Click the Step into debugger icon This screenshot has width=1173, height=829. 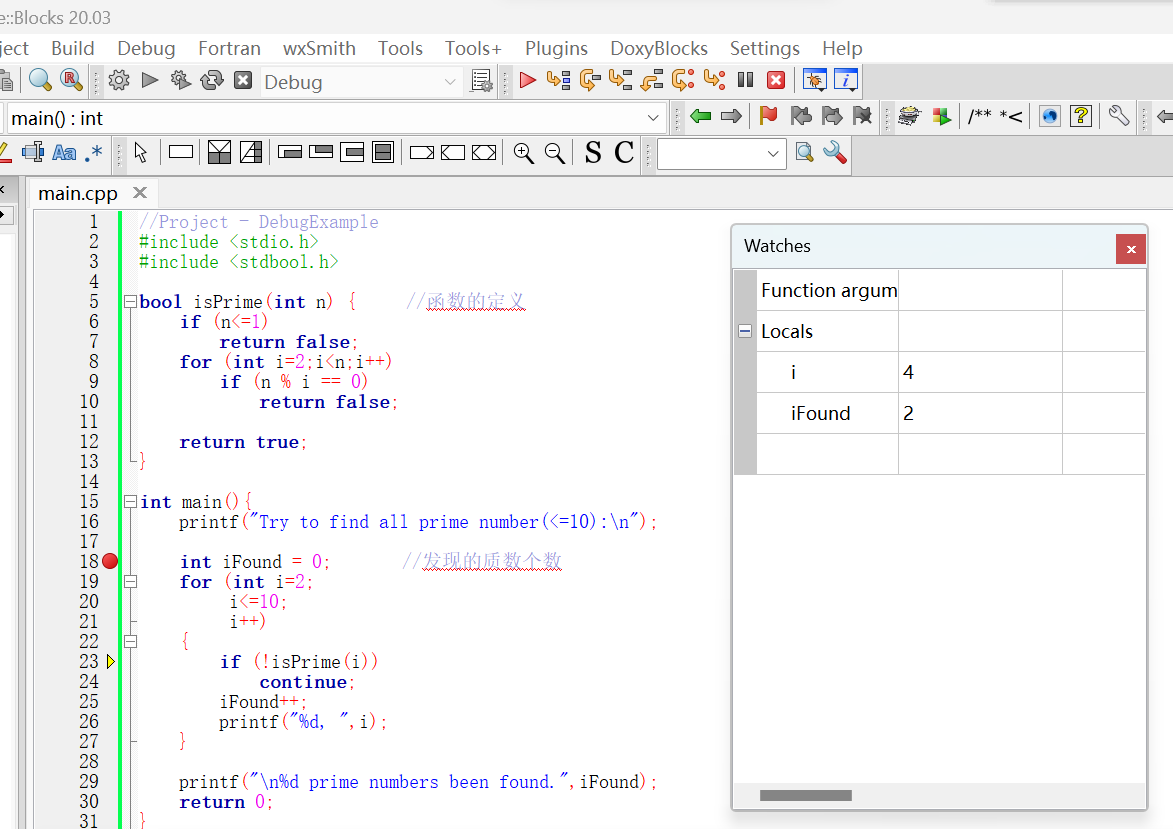(x=620, y=80)
